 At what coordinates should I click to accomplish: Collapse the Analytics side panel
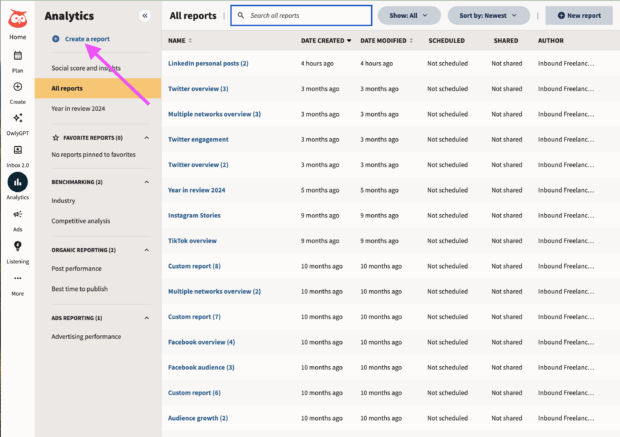tap(144, 16)
